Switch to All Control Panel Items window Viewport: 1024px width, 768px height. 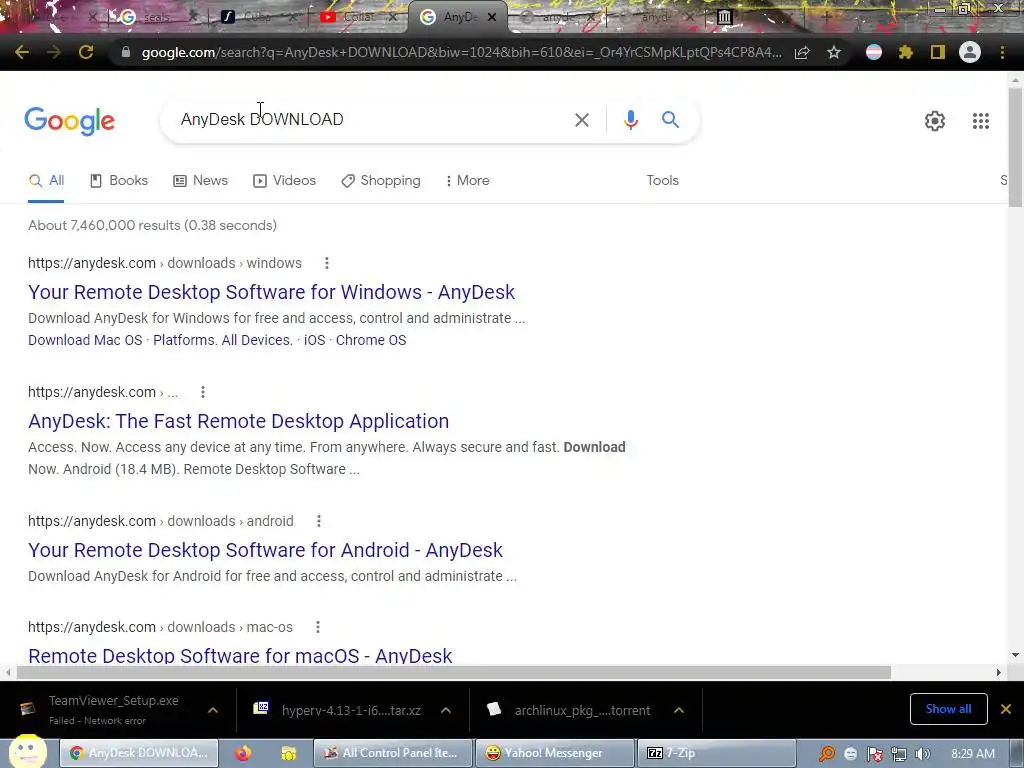coord(392,753)
